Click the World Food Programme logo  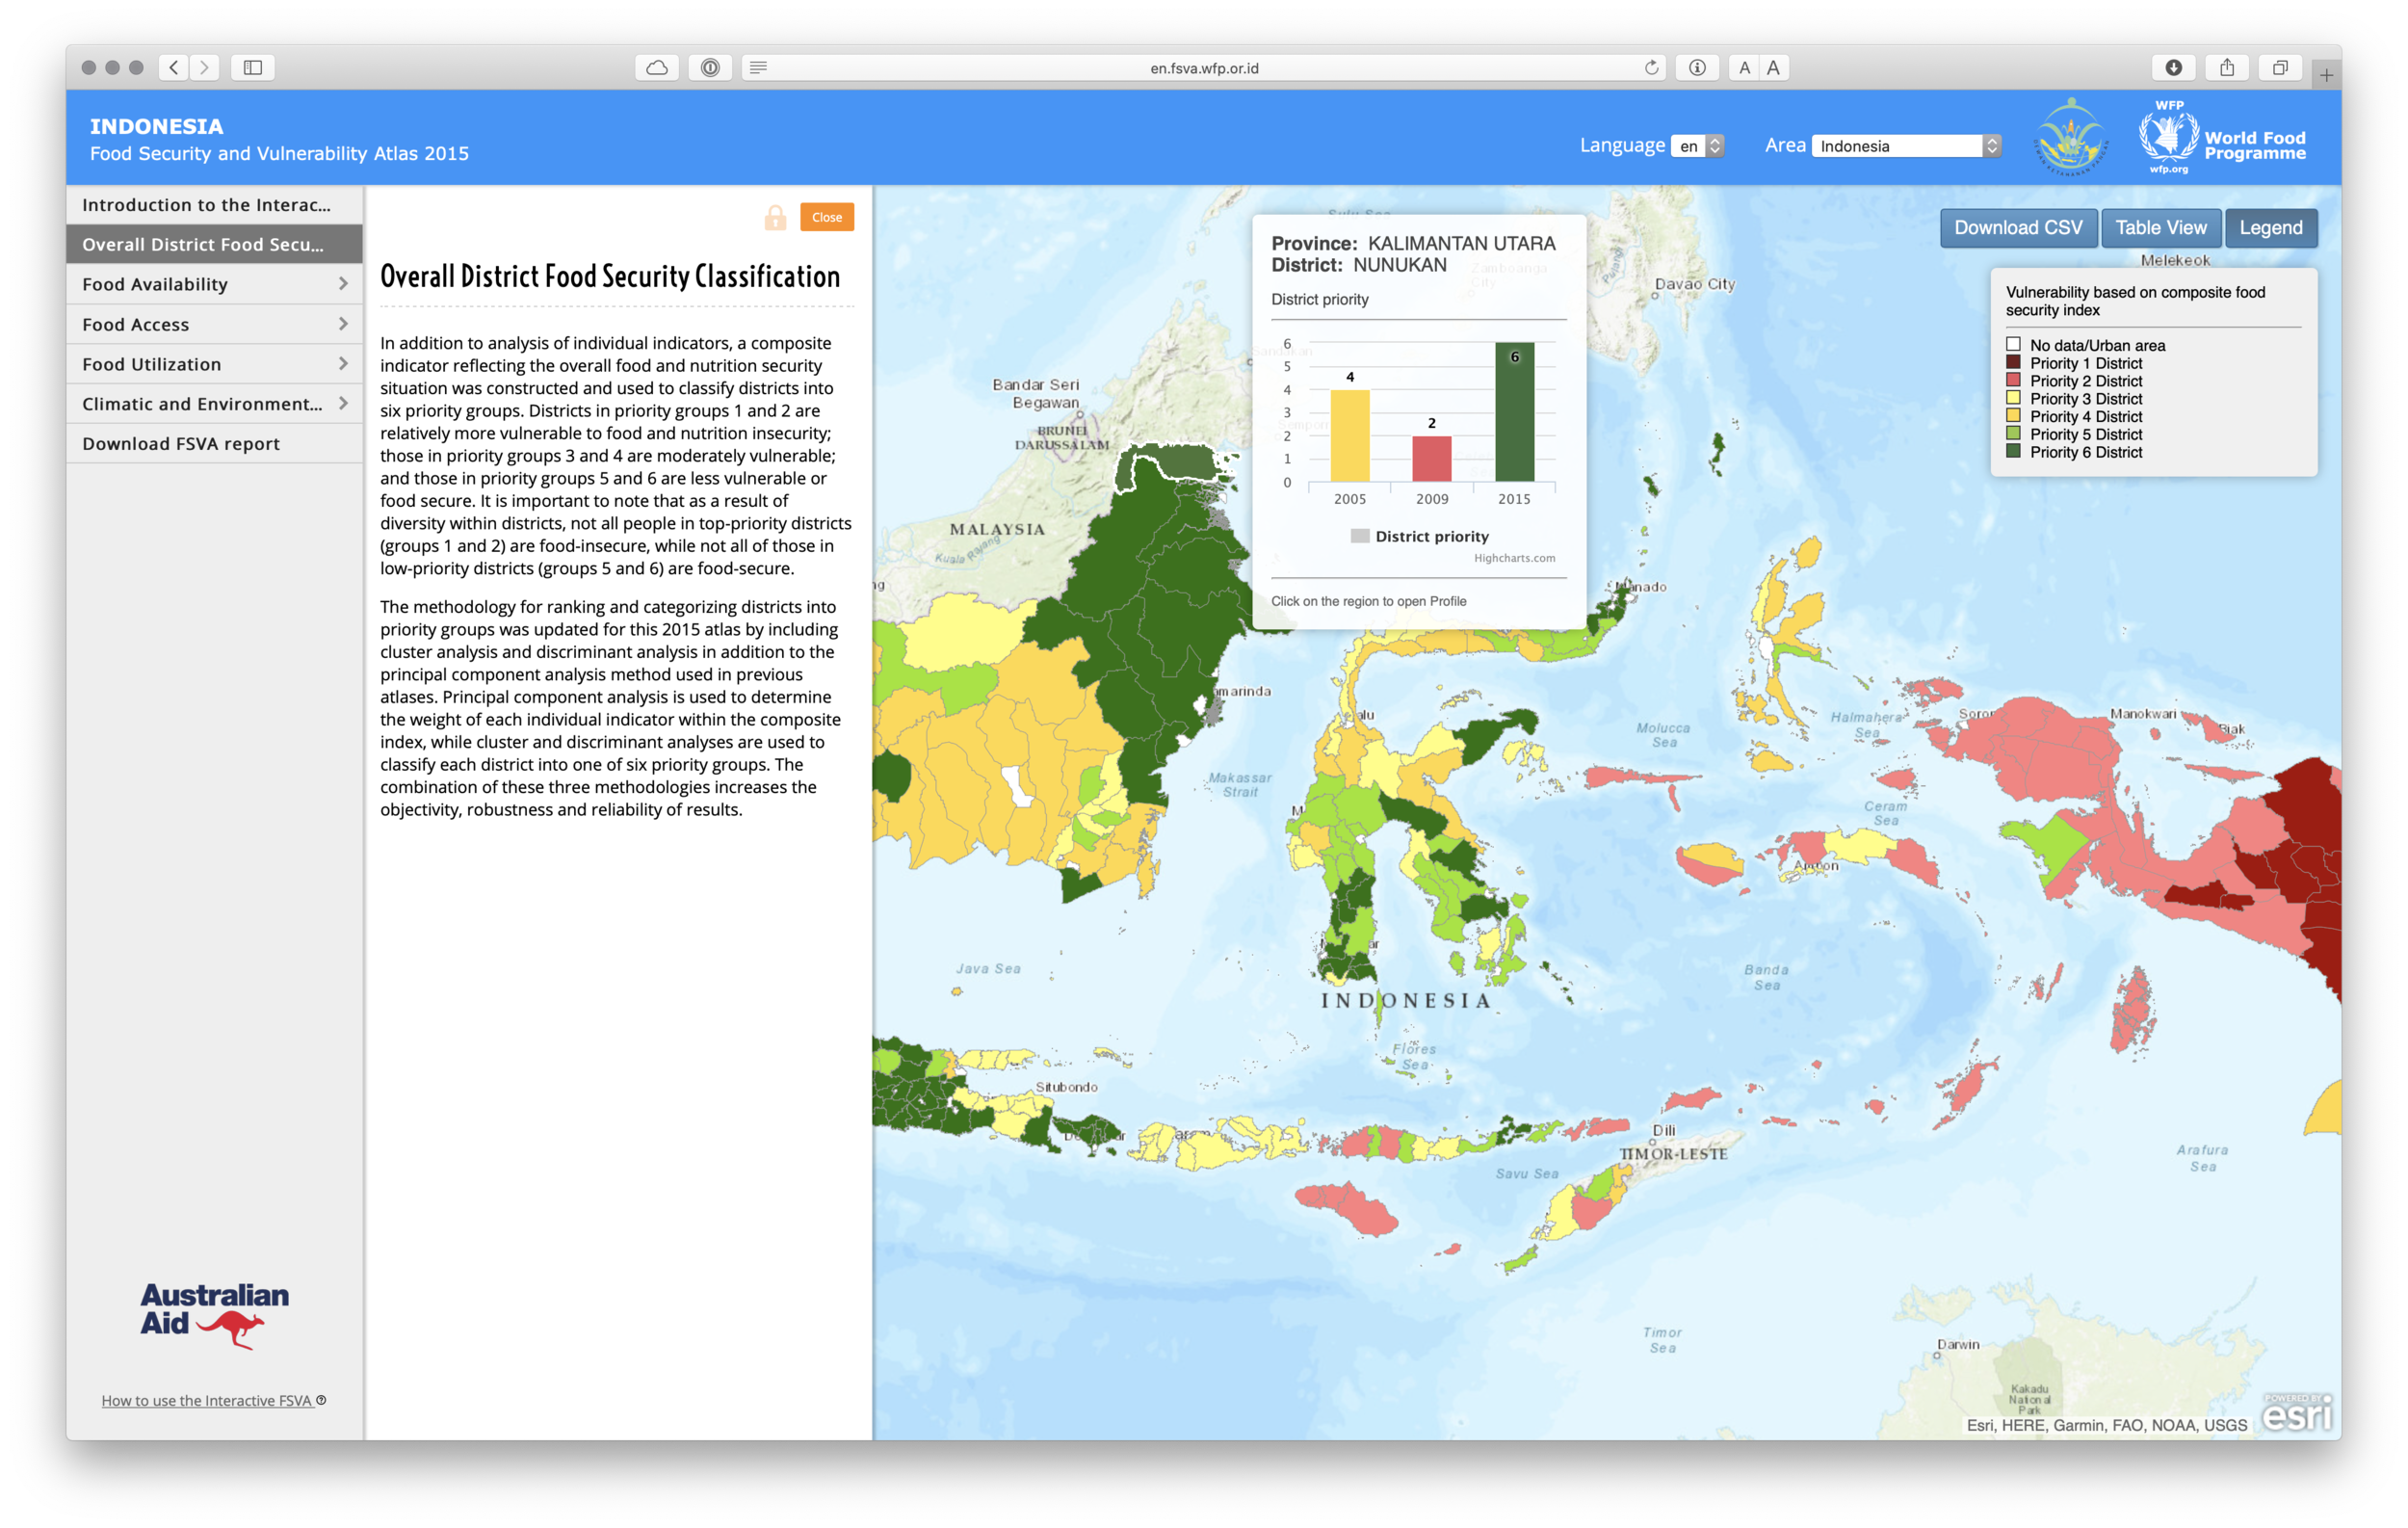2222,137
